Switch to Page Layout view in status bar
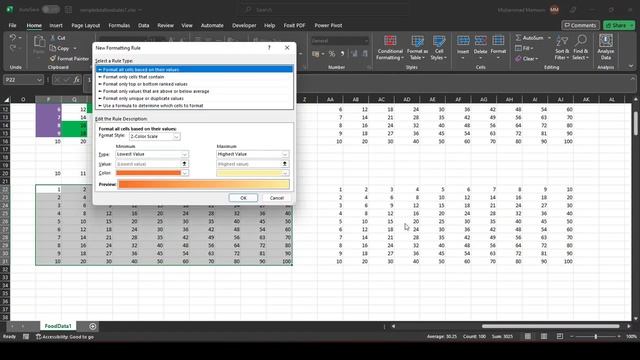The height and width of the screenshot is (360, 640). pyautogui.click(x=544, y=336)
